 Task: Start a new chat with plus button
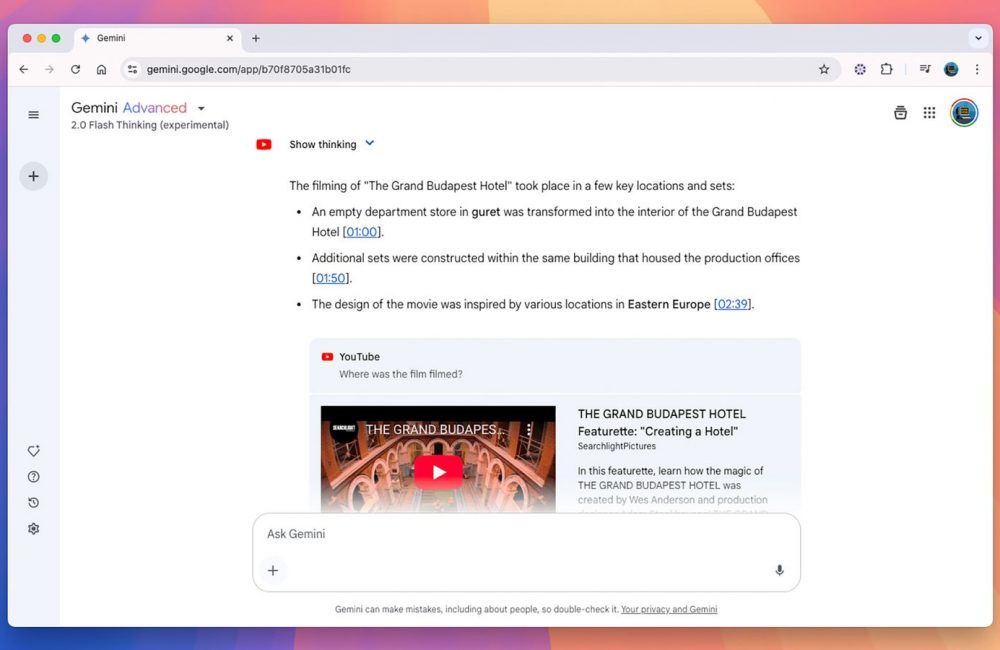pos(33,176)
